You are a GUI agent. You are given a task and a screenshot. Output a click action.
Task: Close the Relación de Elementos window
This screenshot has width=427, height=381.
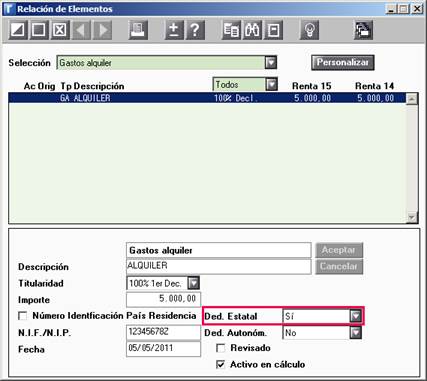(417, 9)
